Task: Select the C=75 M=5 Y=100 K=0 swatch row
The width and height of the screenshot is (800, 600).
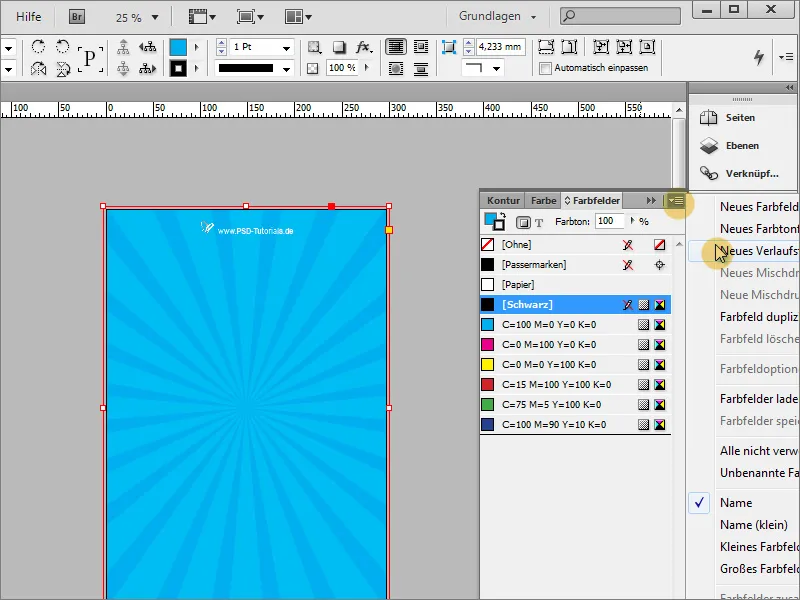Action: (575, 405)
